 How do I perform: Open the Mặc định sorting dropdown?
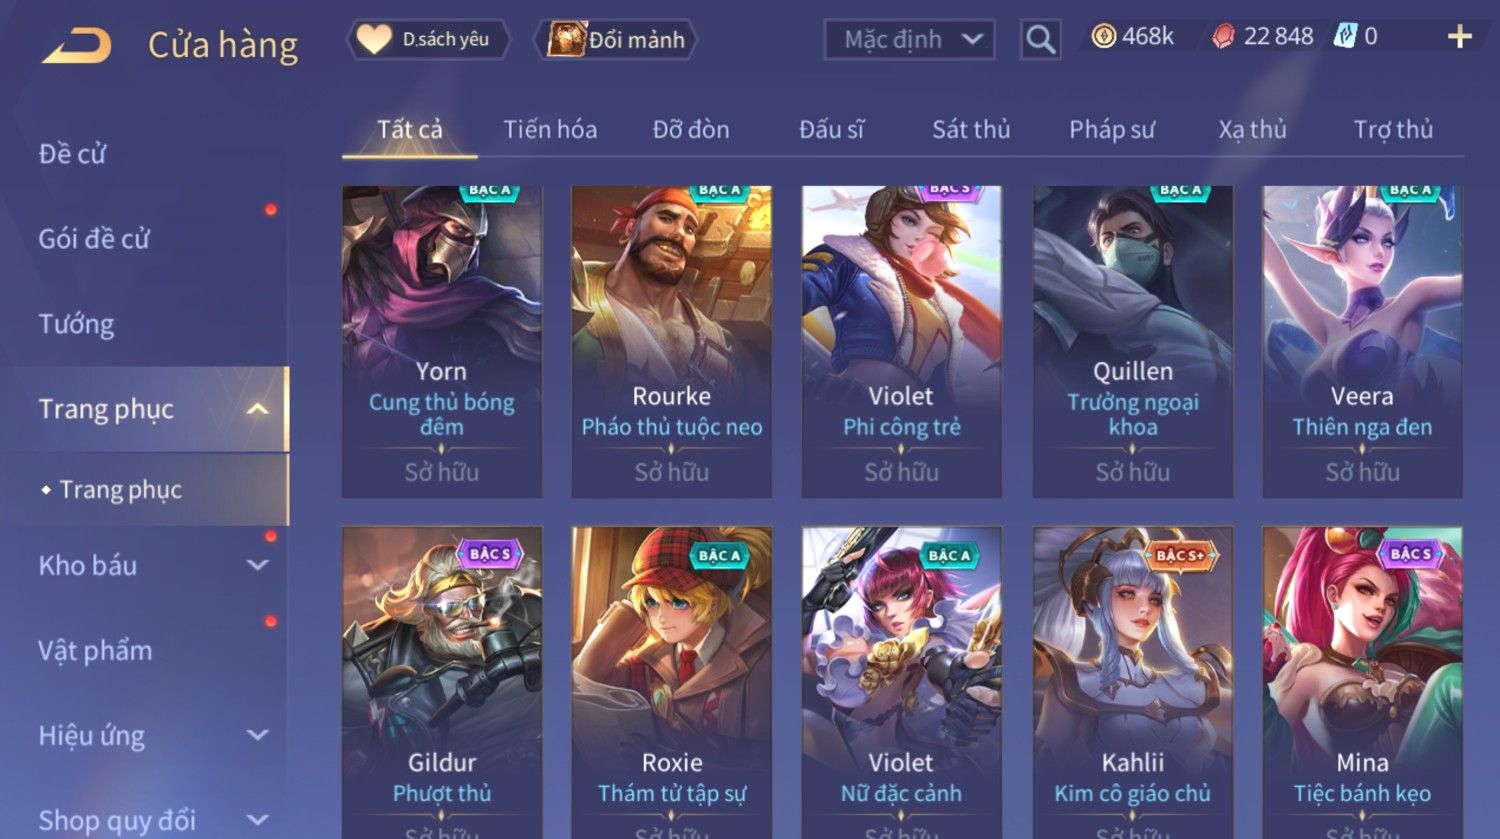point(909,40)
